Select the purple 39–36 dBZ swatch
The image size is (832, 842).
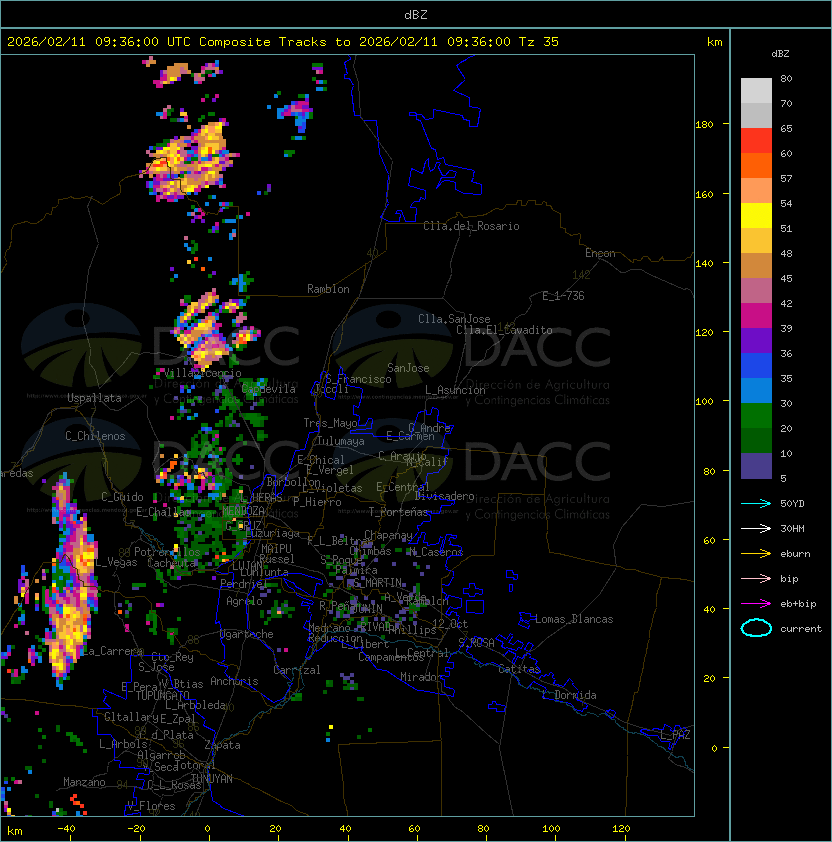pos(756,340)
